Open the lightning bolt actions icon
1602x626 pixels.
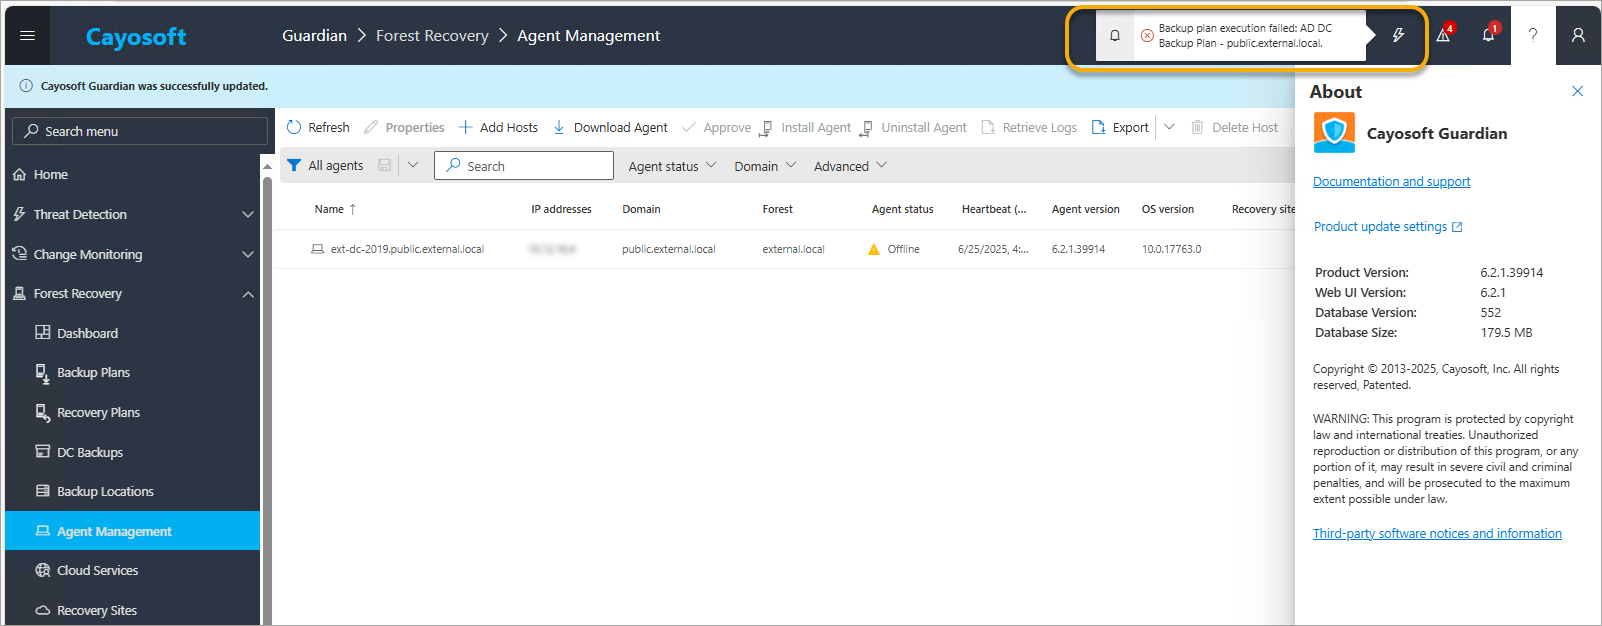click(1398, 36)
